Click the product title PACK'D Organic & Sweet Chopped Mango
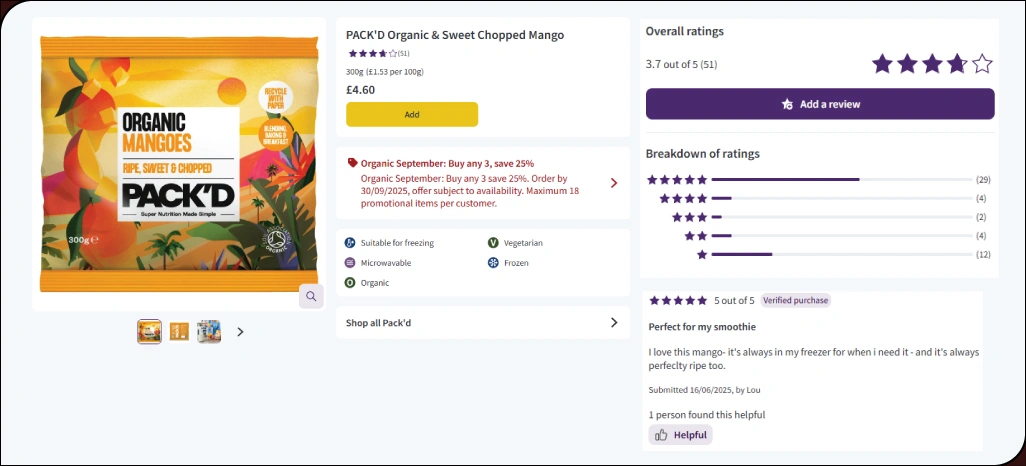 pos(455,35)
